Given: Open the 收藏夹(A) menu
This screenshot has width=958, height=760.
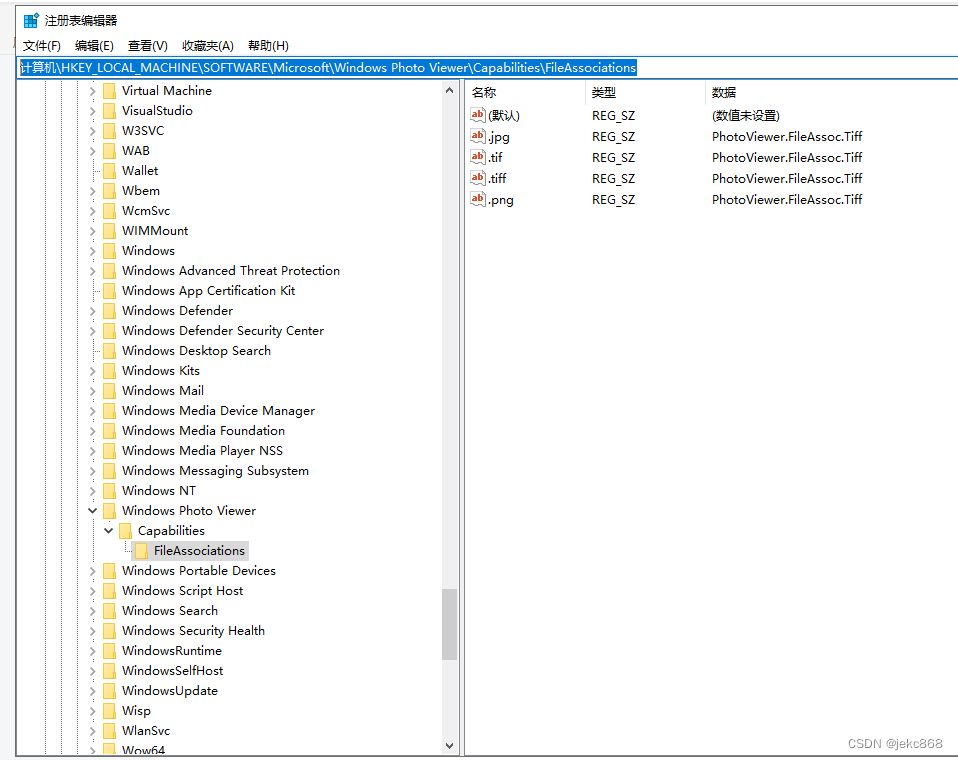Looking at the screenshot, I should coord(208,46).
